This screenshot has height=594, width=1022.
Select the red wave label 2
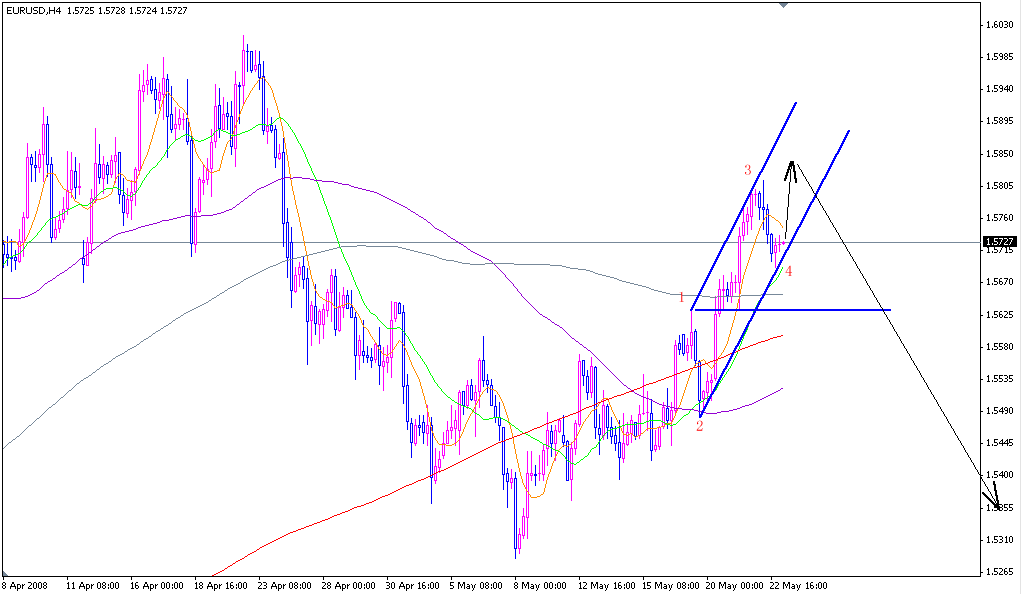(699, 427)
